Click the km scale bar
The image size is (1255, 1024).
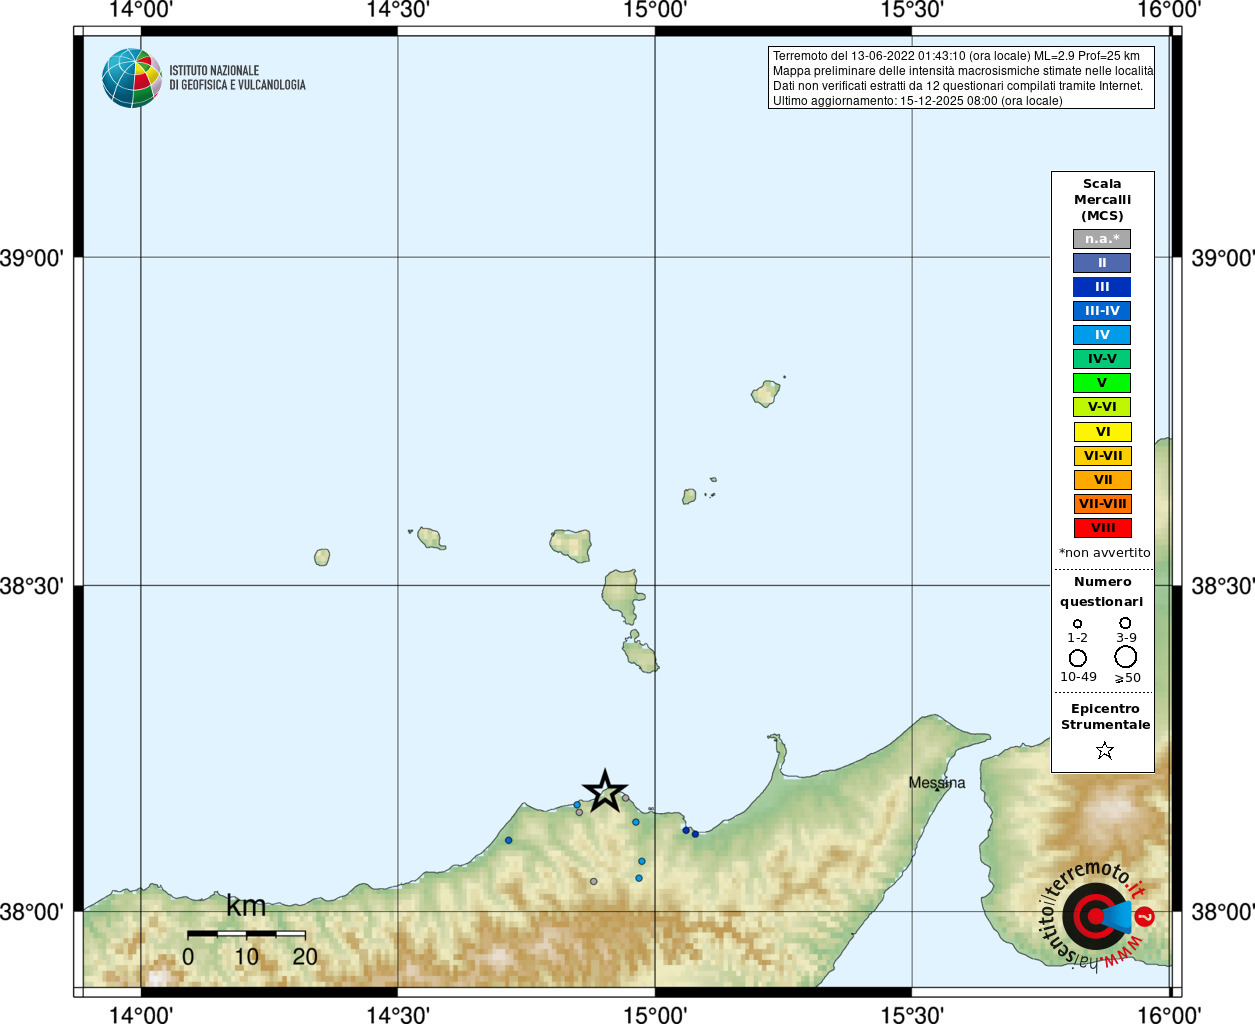coord(246,933)
